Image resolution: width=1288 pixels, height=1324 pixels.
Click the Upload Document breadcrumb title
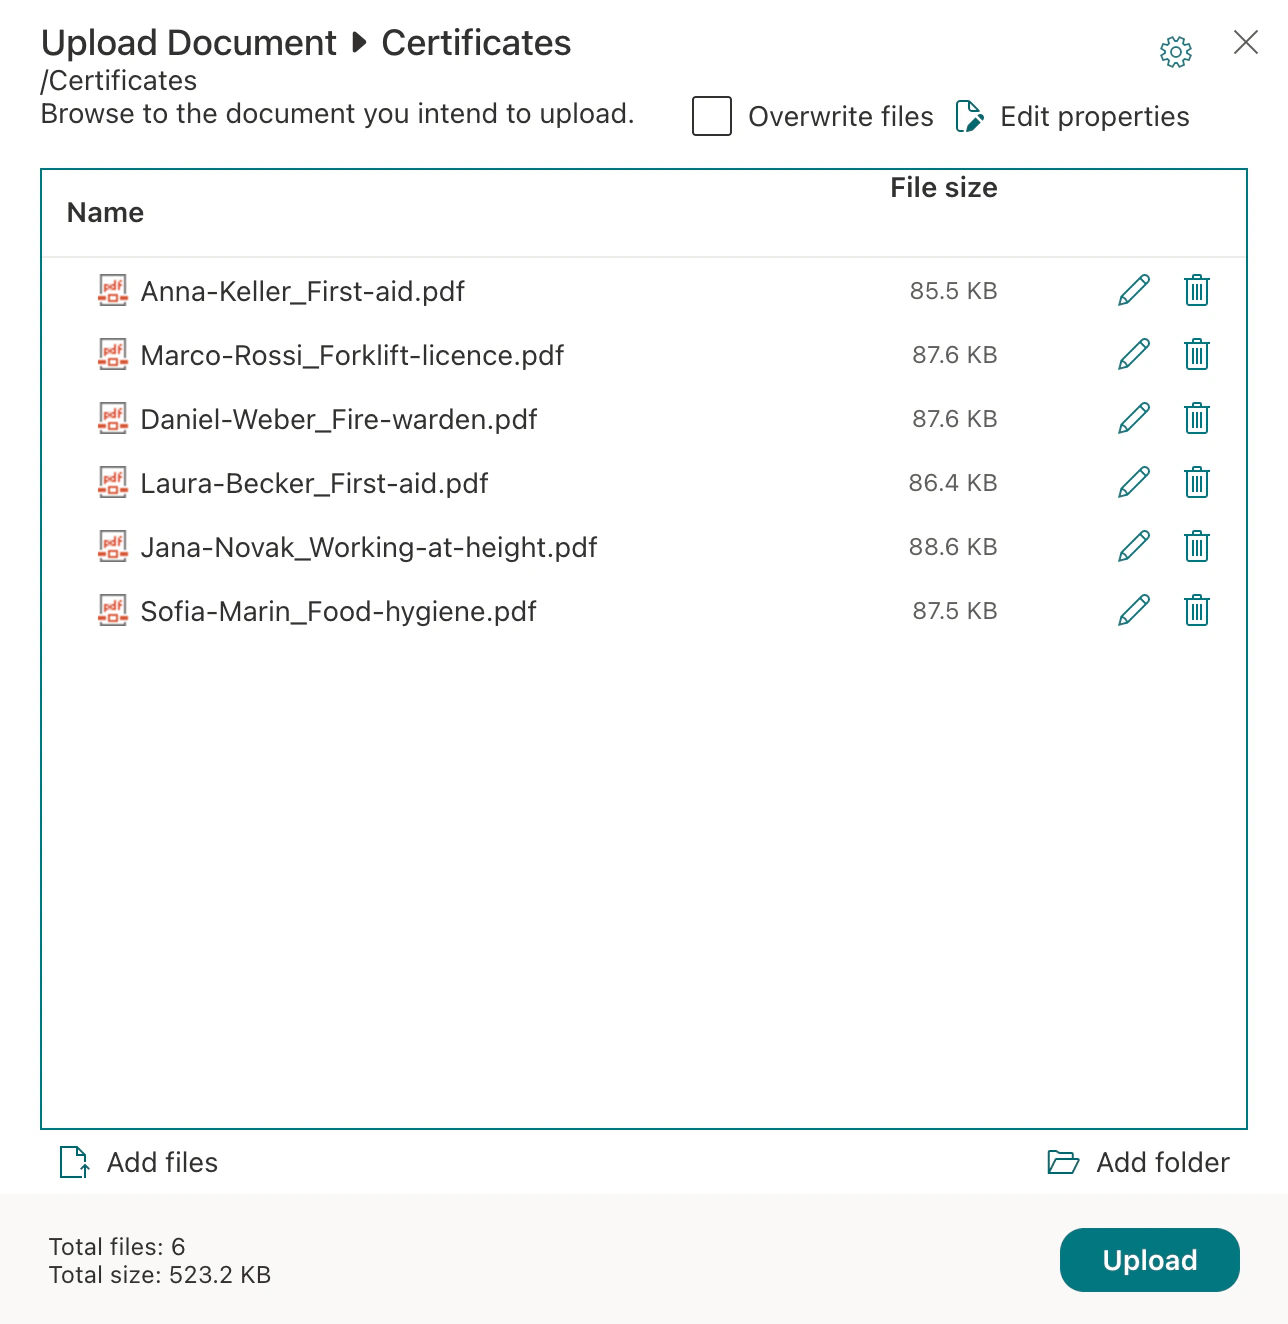(189, 43)
